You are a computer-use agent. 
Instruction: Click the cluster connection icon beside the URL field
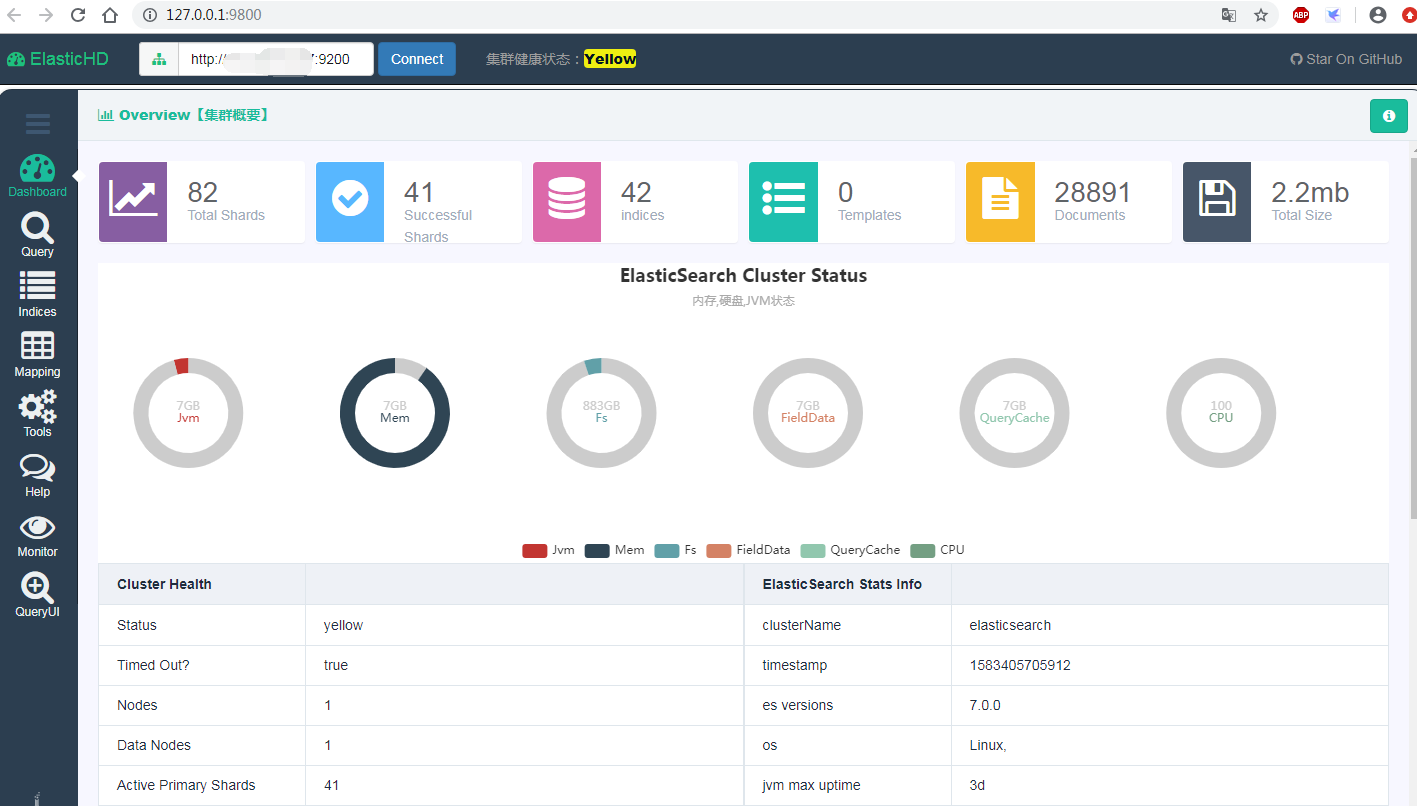159,59
